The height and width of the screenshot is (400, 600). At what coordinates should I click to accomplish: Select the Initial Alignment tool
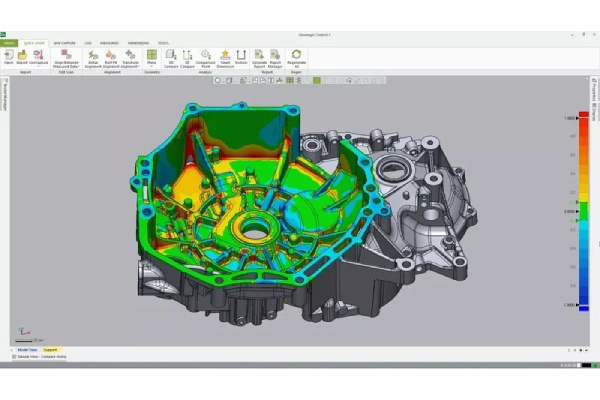point(93,57)
